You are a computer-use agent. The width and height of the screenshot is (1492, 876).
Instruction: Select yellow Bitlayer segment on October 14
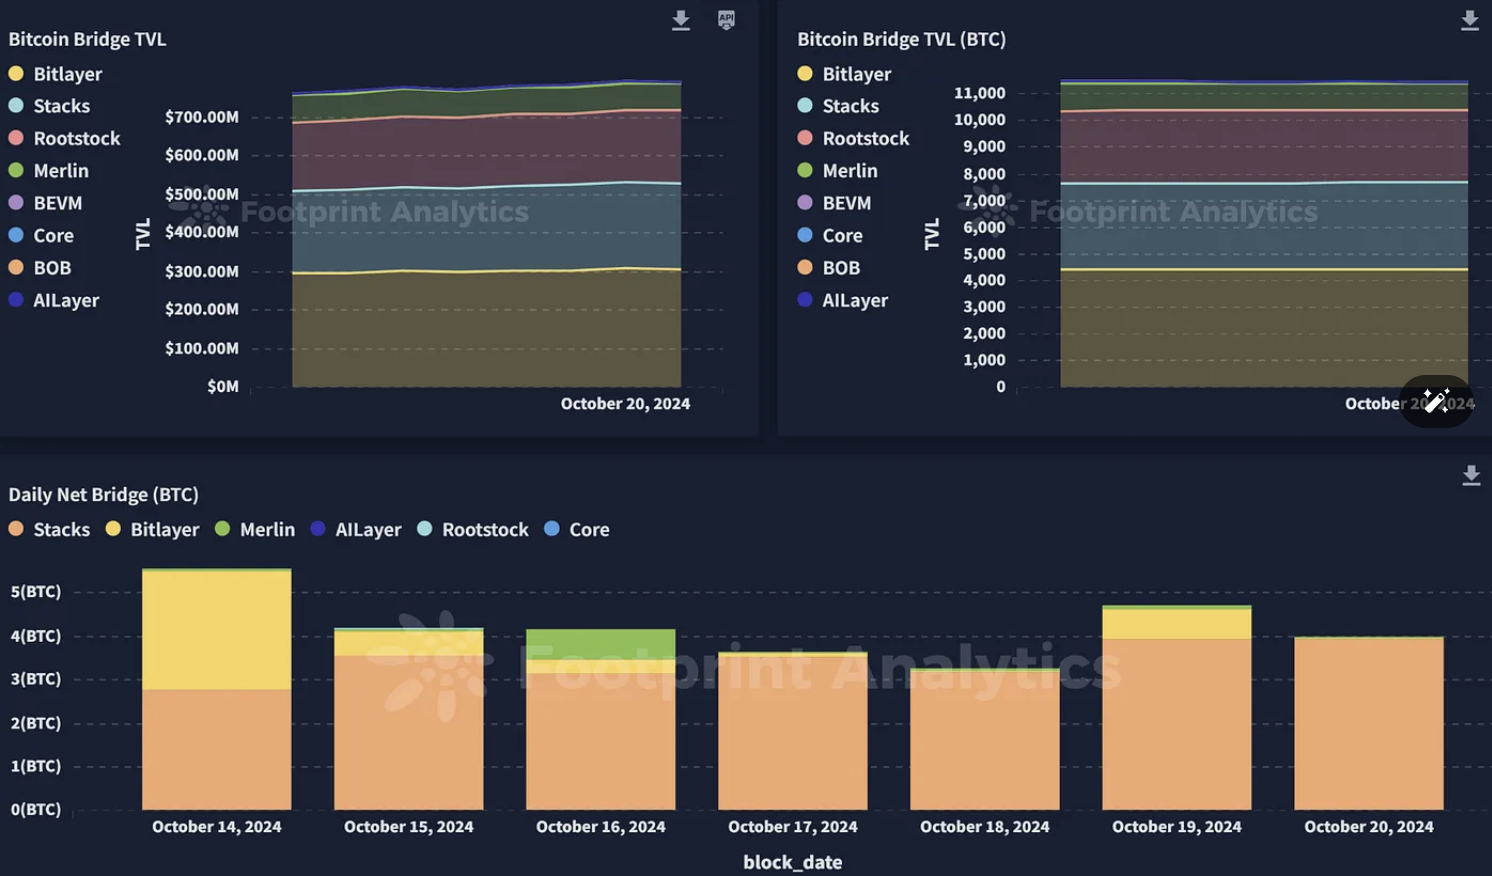217,630
